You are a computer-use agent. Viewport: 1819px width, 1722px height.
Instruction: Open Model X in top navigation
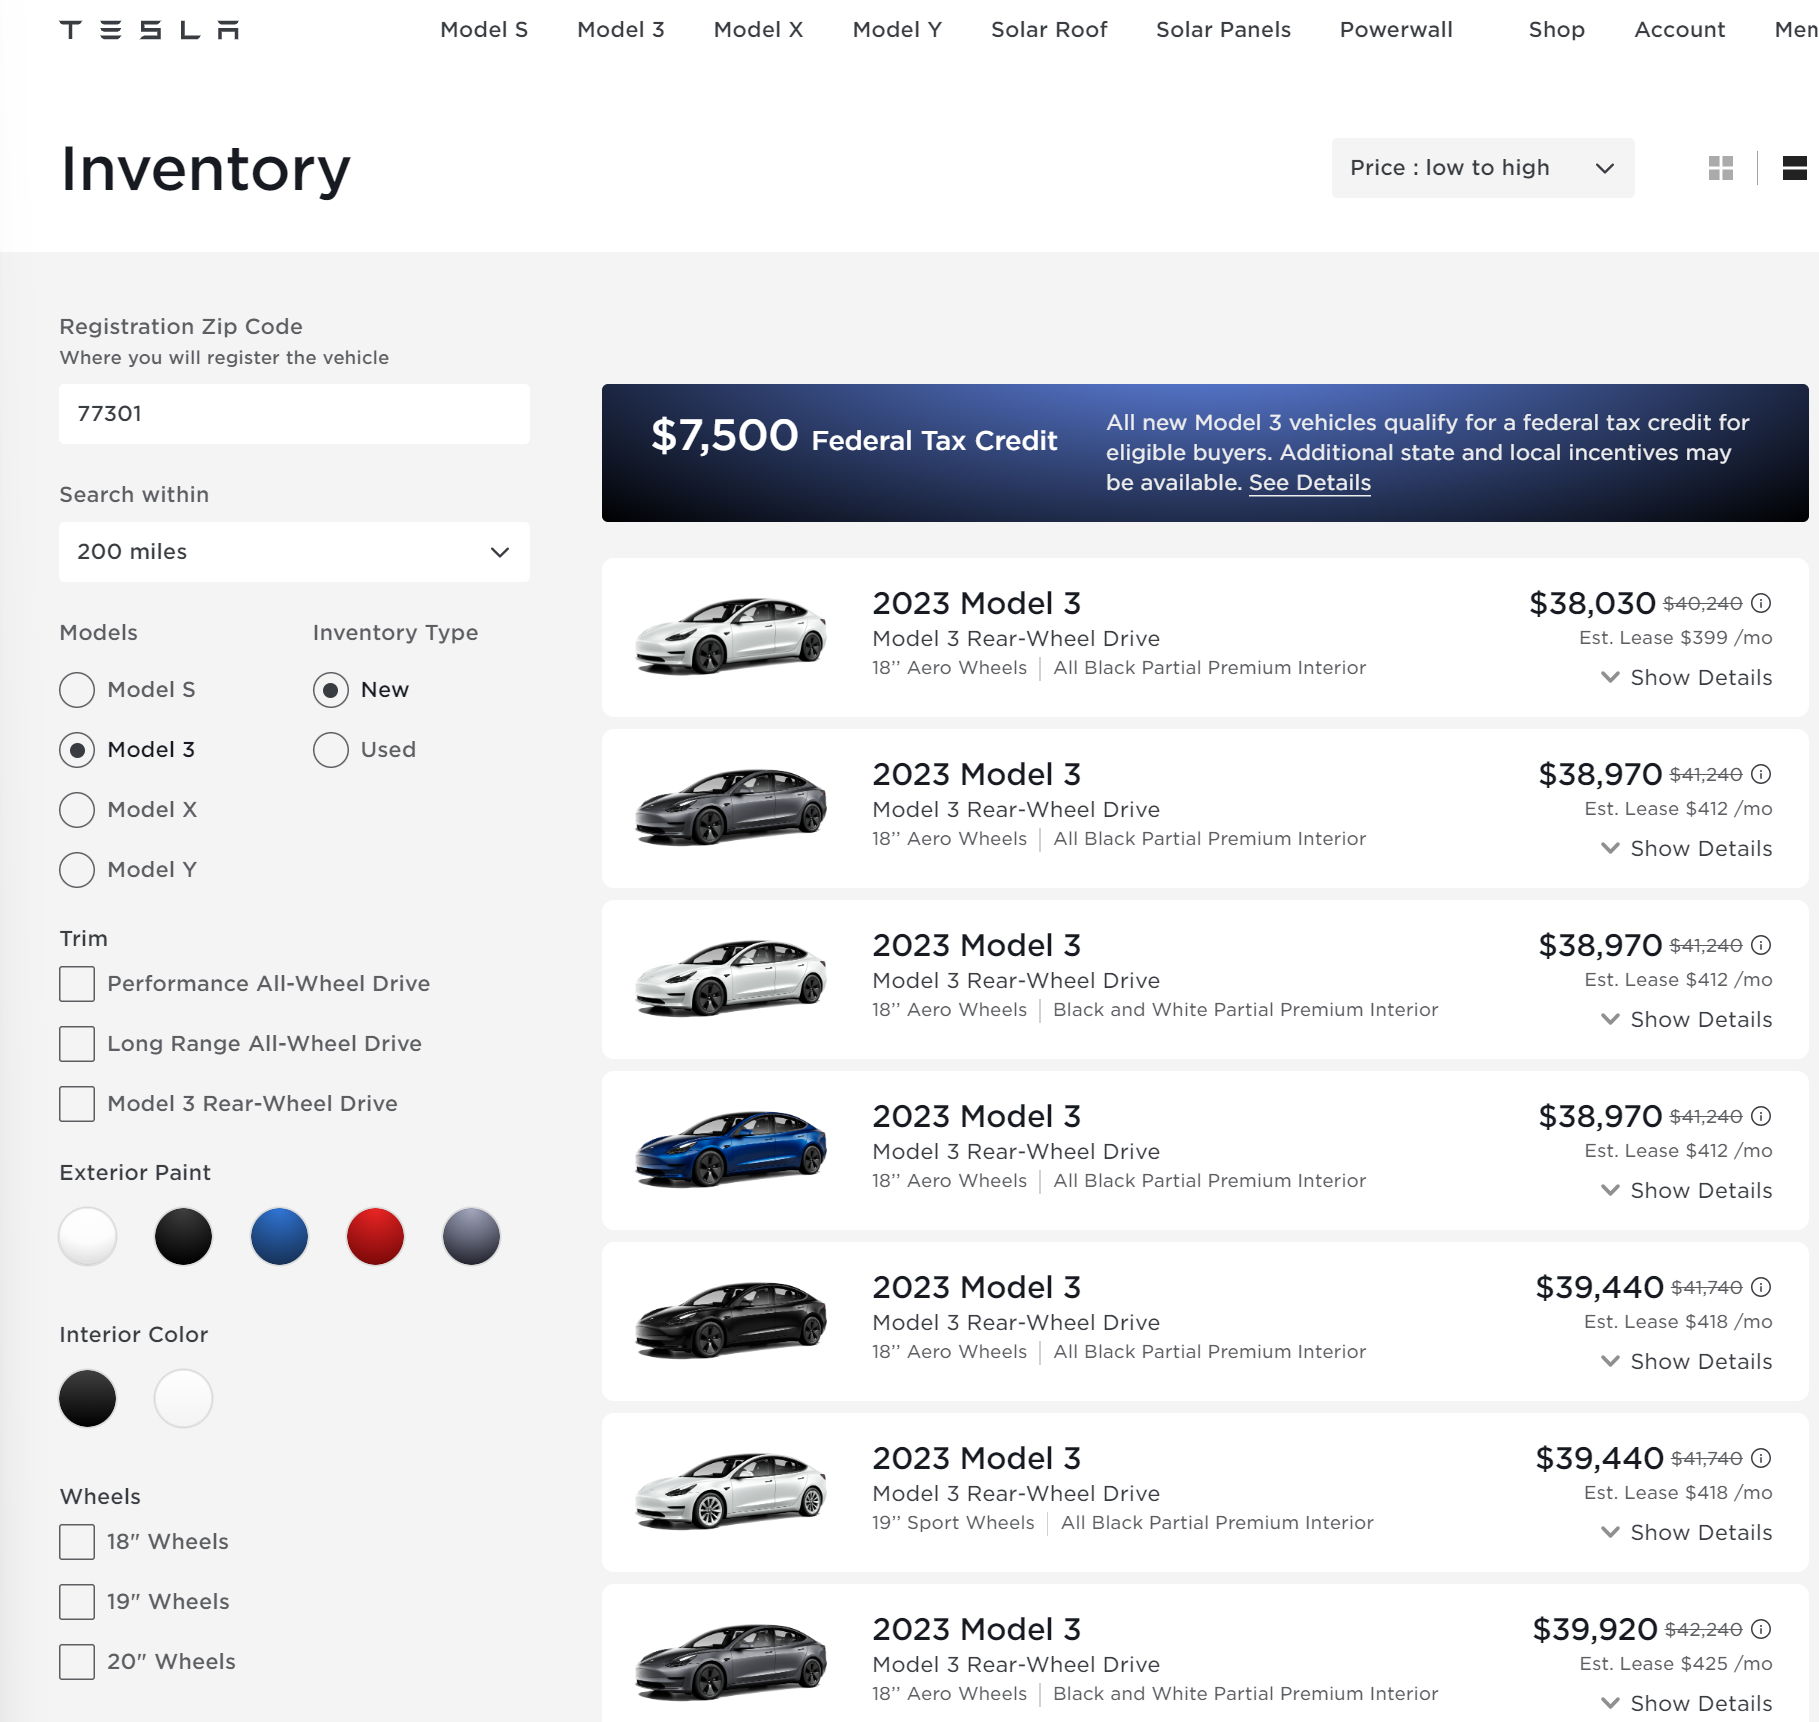pyautogui.click(x=758, y=30)
